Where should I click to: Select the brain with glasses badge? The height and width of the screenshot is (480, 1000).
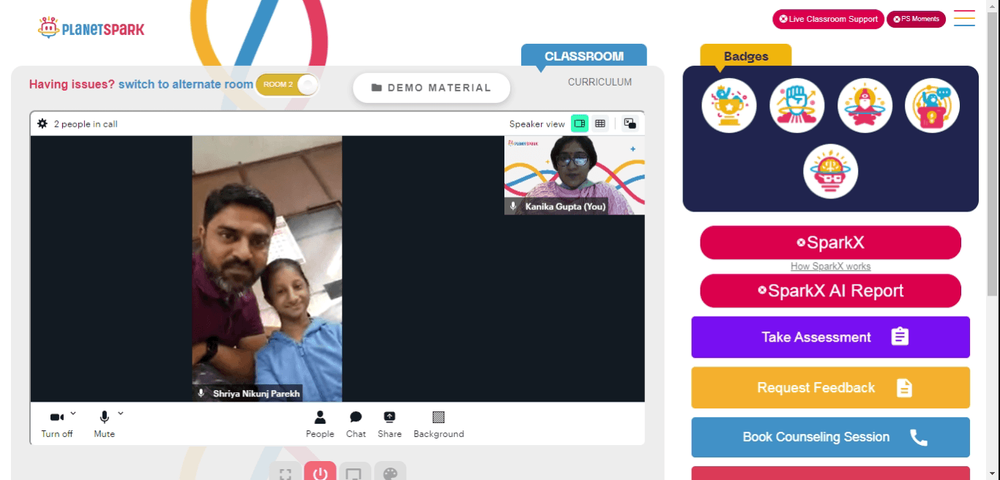(830, 171)
